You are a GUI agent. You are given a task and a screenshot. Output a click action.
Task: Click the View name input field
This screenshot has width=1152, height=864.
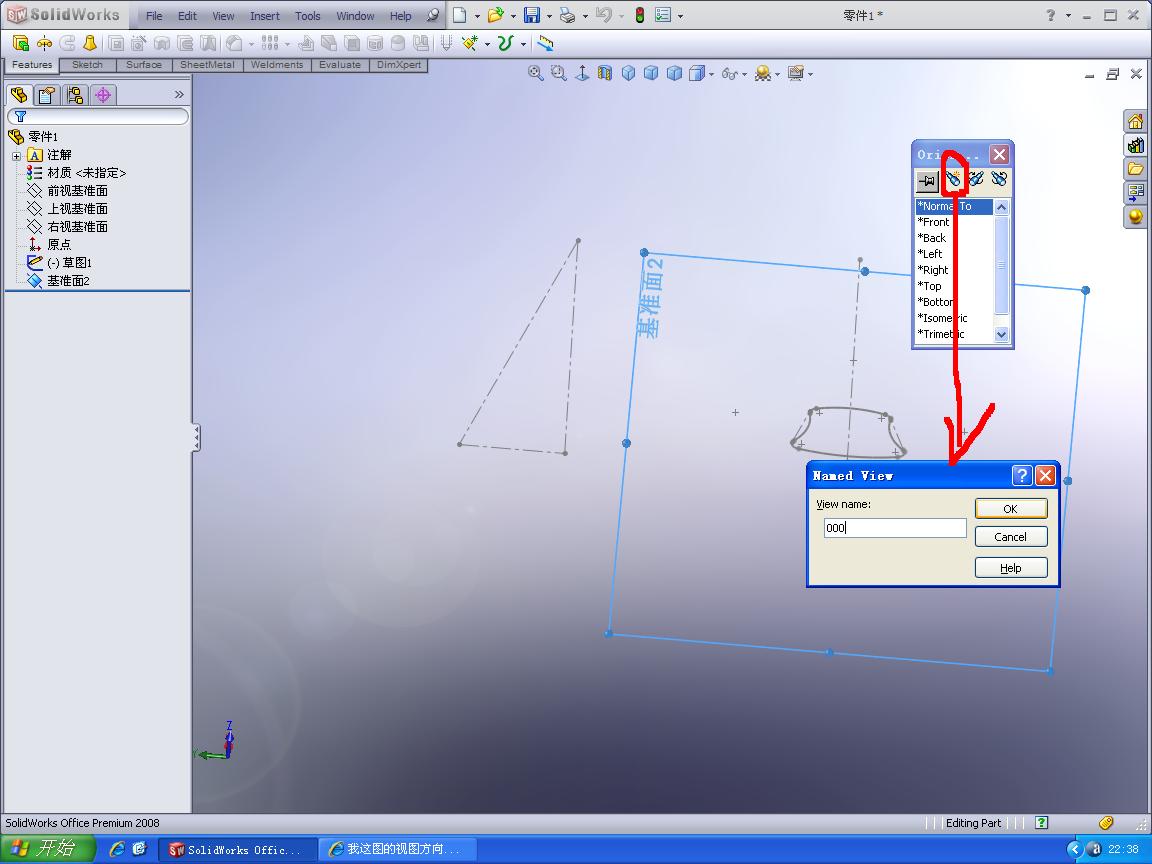point(894,528)
